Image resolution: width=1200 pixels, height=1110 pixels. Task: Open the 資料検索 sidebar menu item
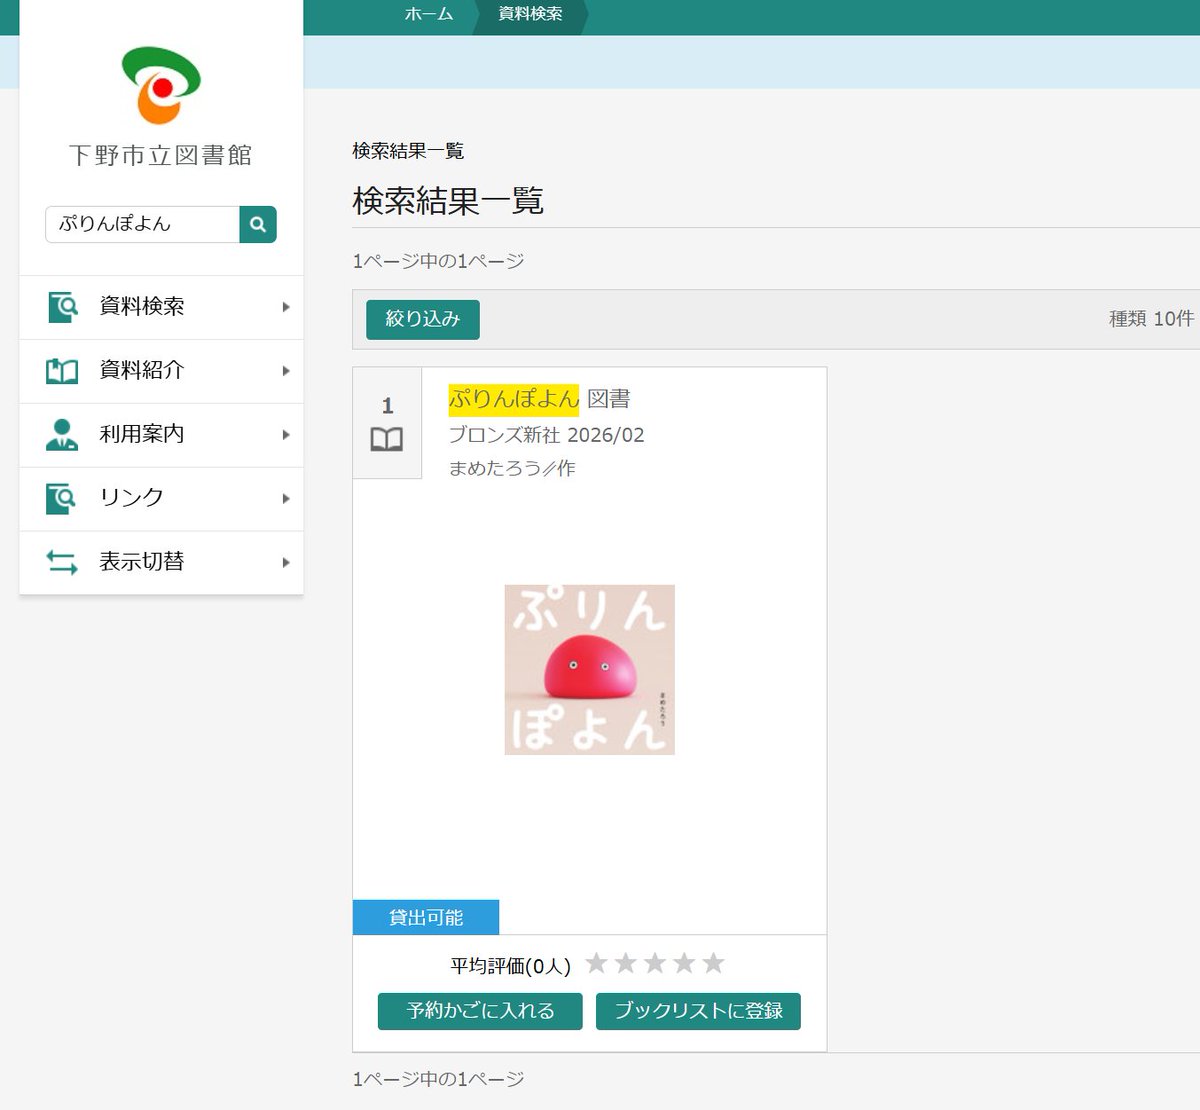click(x=161, y=307)
